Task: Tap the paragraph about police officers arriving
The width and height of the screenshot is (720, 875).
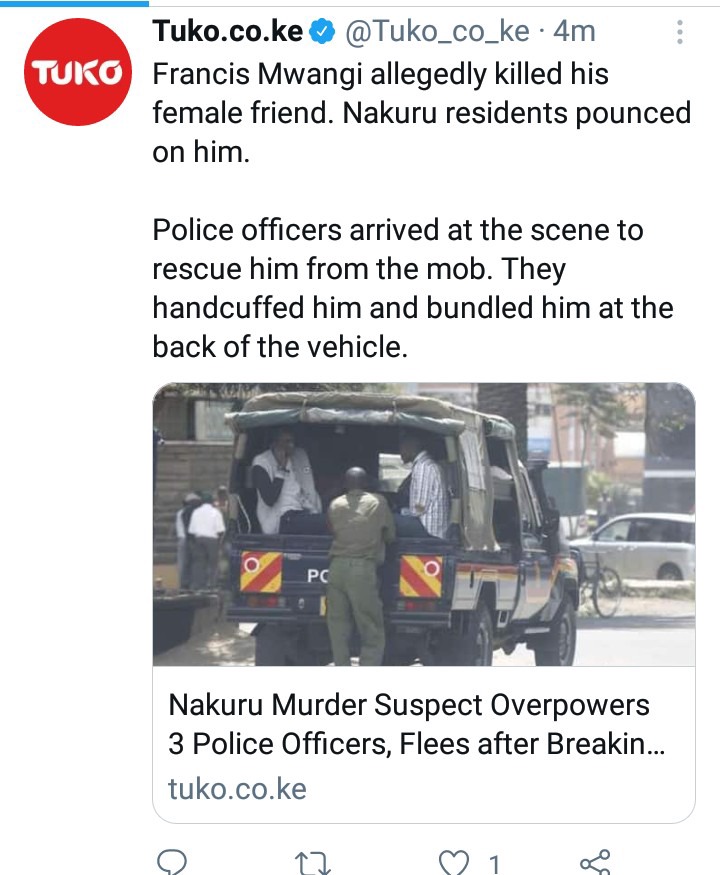Action: pyautogui.click(x=413, y=289)
